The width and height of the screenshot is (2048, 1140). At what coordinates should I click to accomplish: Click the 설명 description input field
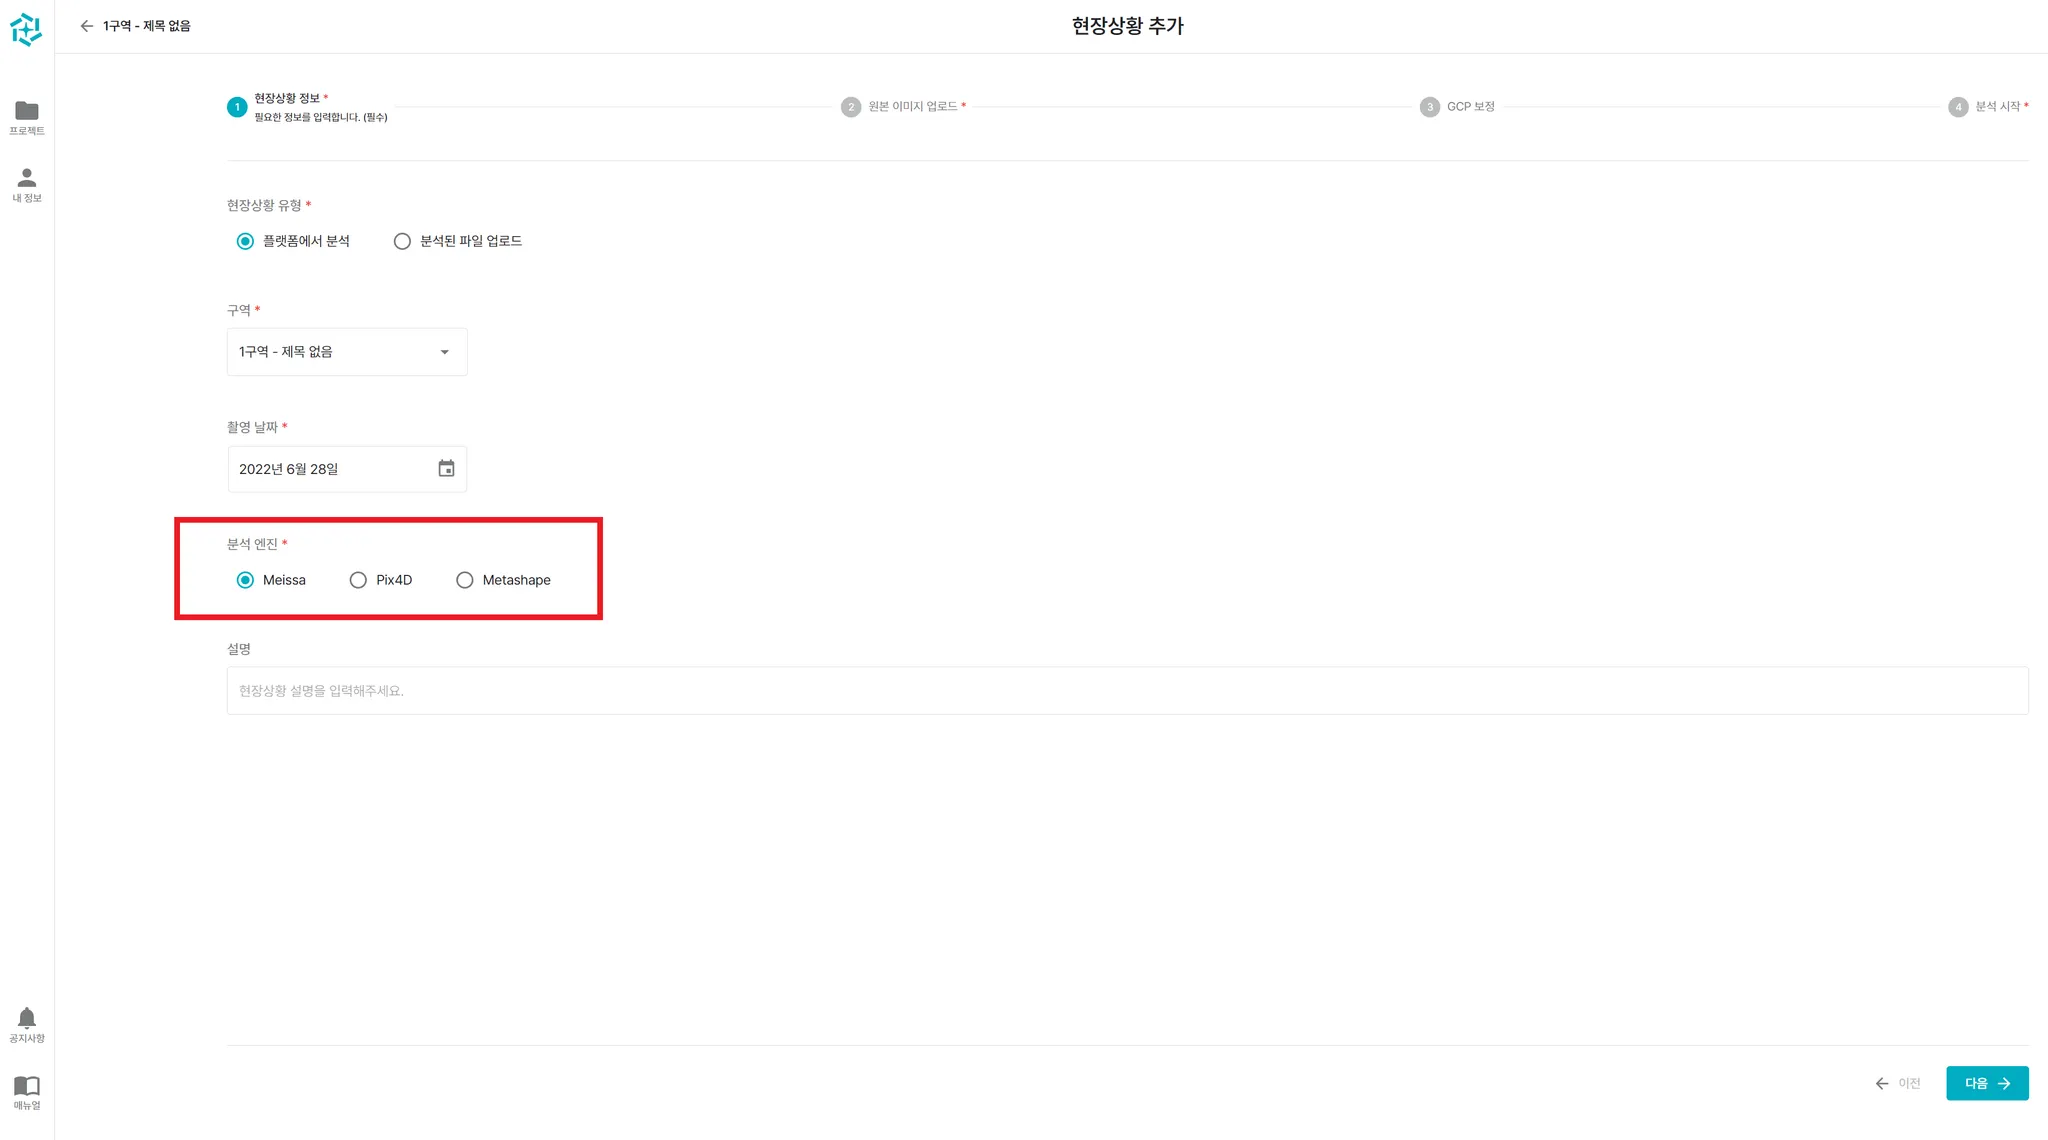(x=1127, y=691)
